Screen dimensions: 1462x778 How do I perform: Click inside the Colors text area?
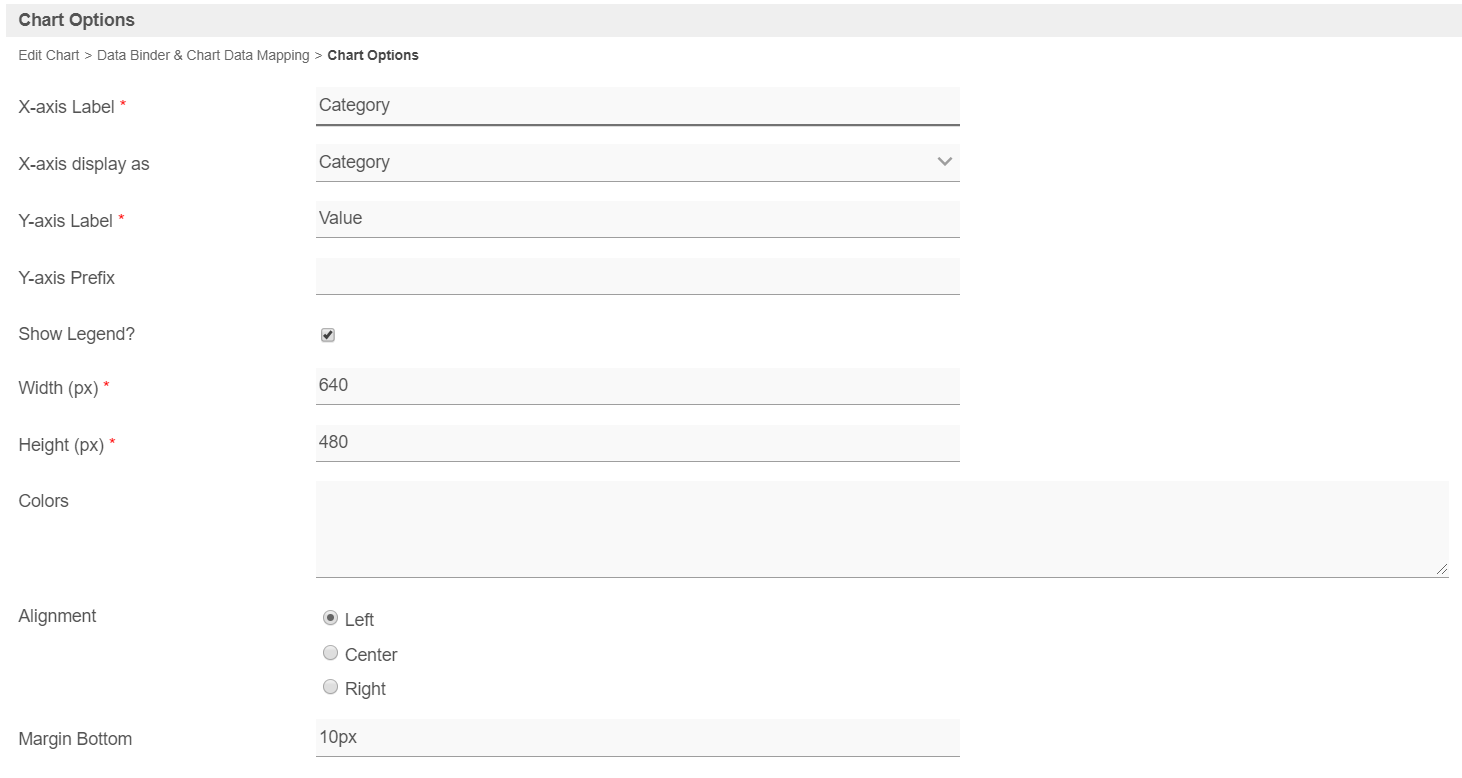pyautogui.click(x=881, y=529)
